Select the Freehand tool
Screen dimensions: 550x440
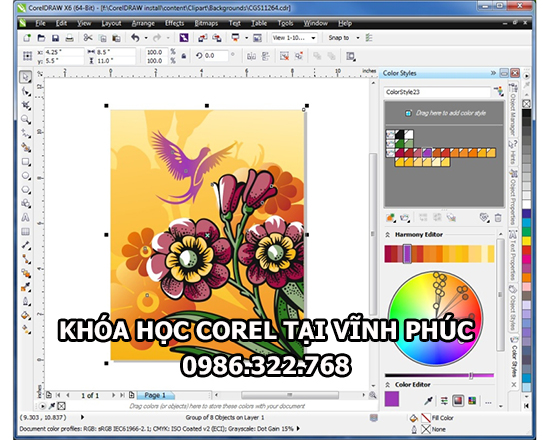pos(26,134)
